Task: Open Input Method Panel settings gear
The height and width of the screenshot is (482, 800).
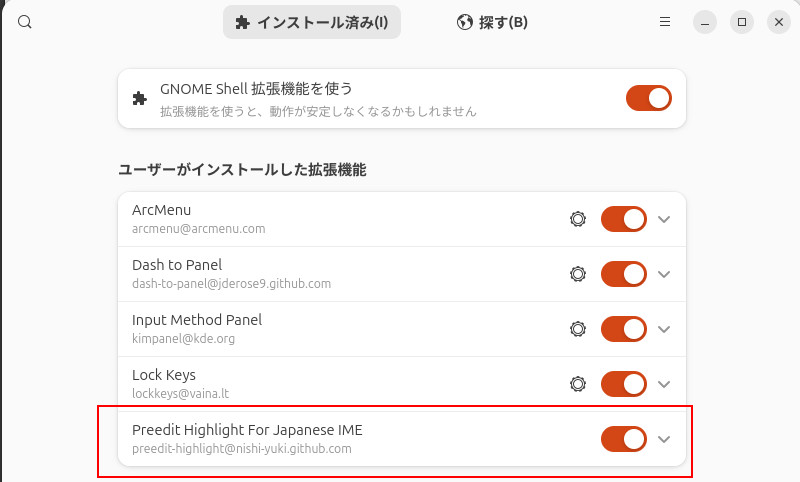Action: click(x=577, y=328)
